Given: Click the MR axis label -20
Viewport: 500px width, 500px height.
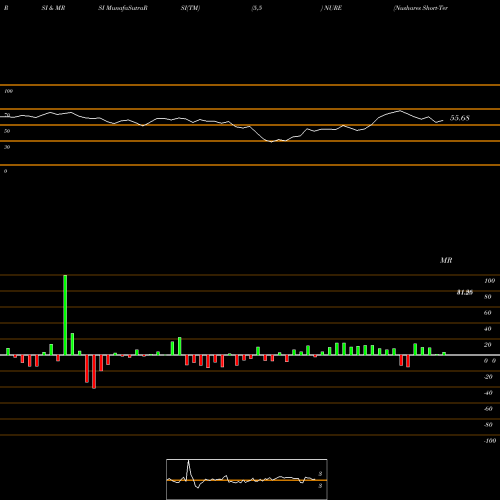Looking at the screenshot, I should pos(488,377).
